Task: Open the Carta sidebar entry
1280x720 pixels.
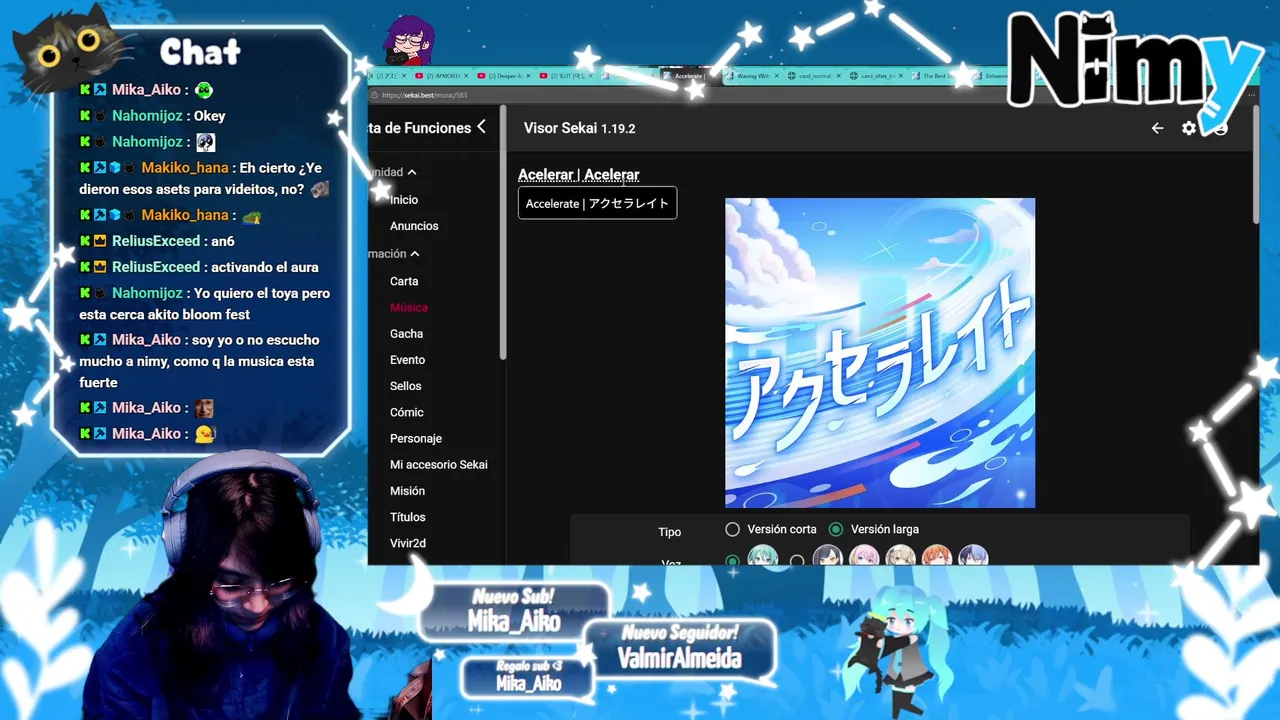Action: [404, 282]
